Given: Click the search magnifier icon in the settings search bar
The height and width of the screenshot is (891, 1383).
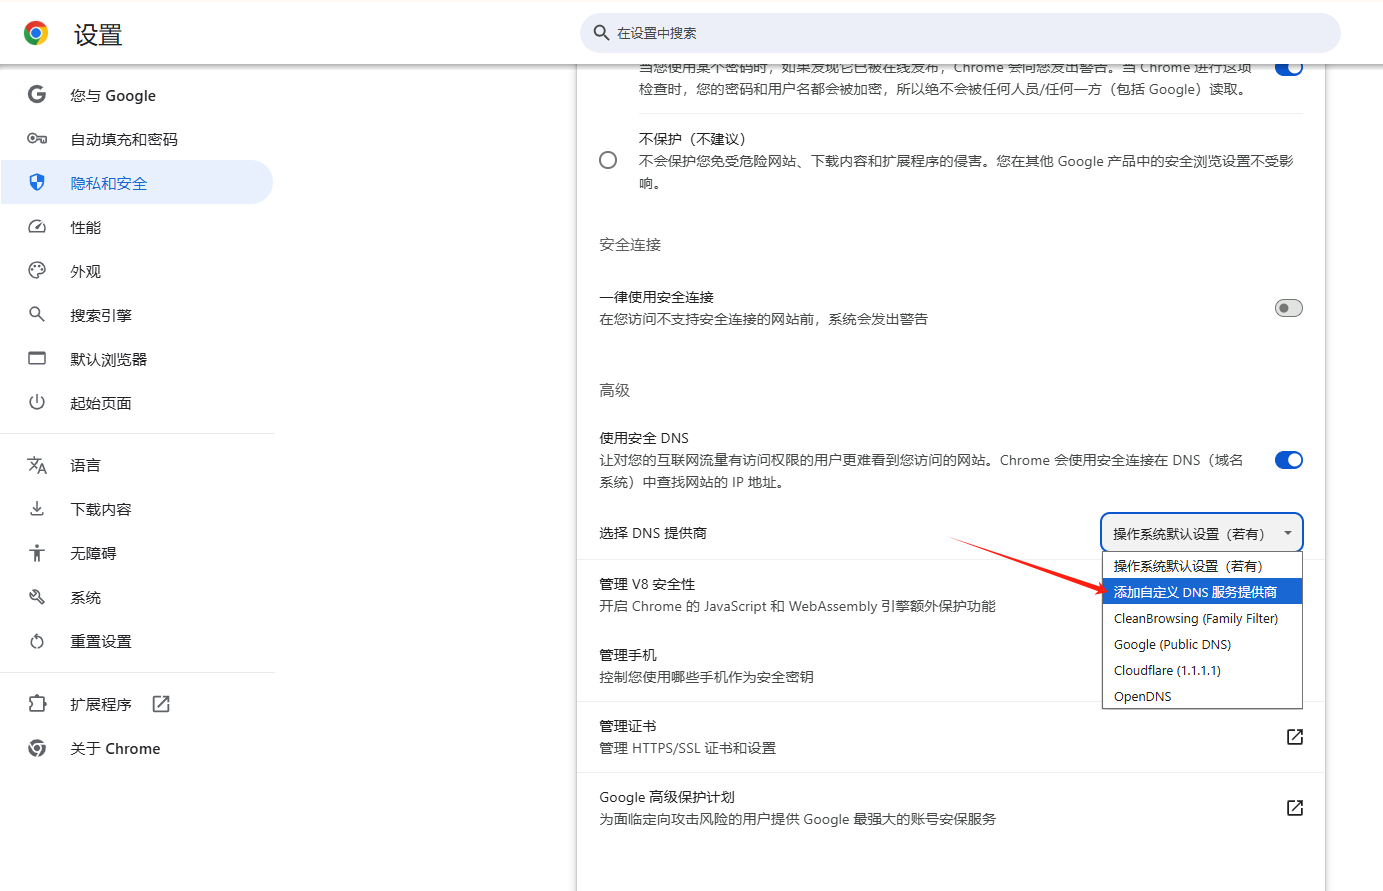Looking at the screenshot, I should 601,33.
